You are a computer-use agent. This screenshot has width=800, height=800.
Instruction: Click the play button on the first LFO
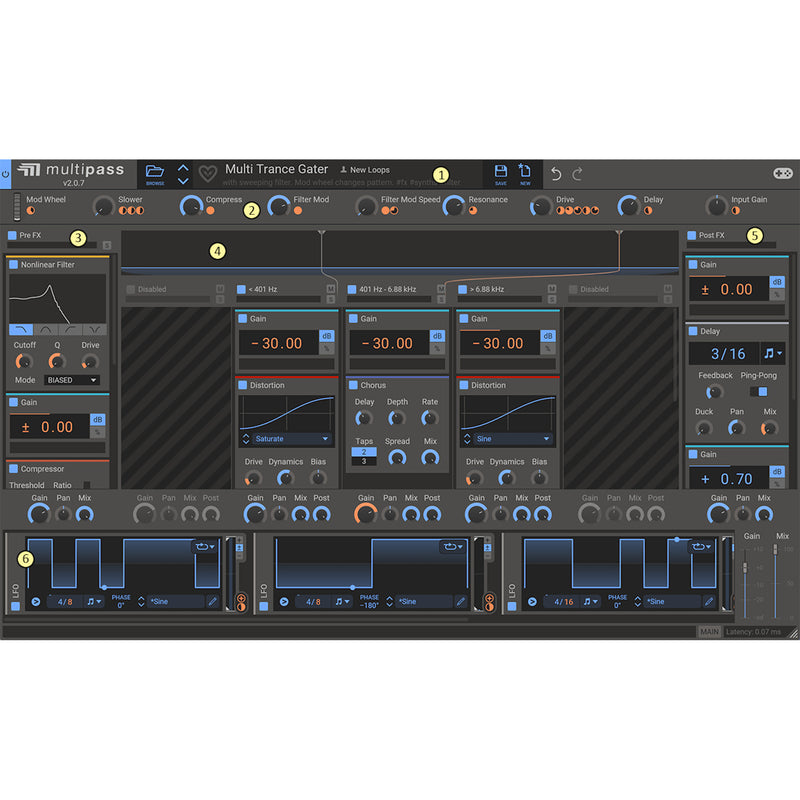point(36,602)
